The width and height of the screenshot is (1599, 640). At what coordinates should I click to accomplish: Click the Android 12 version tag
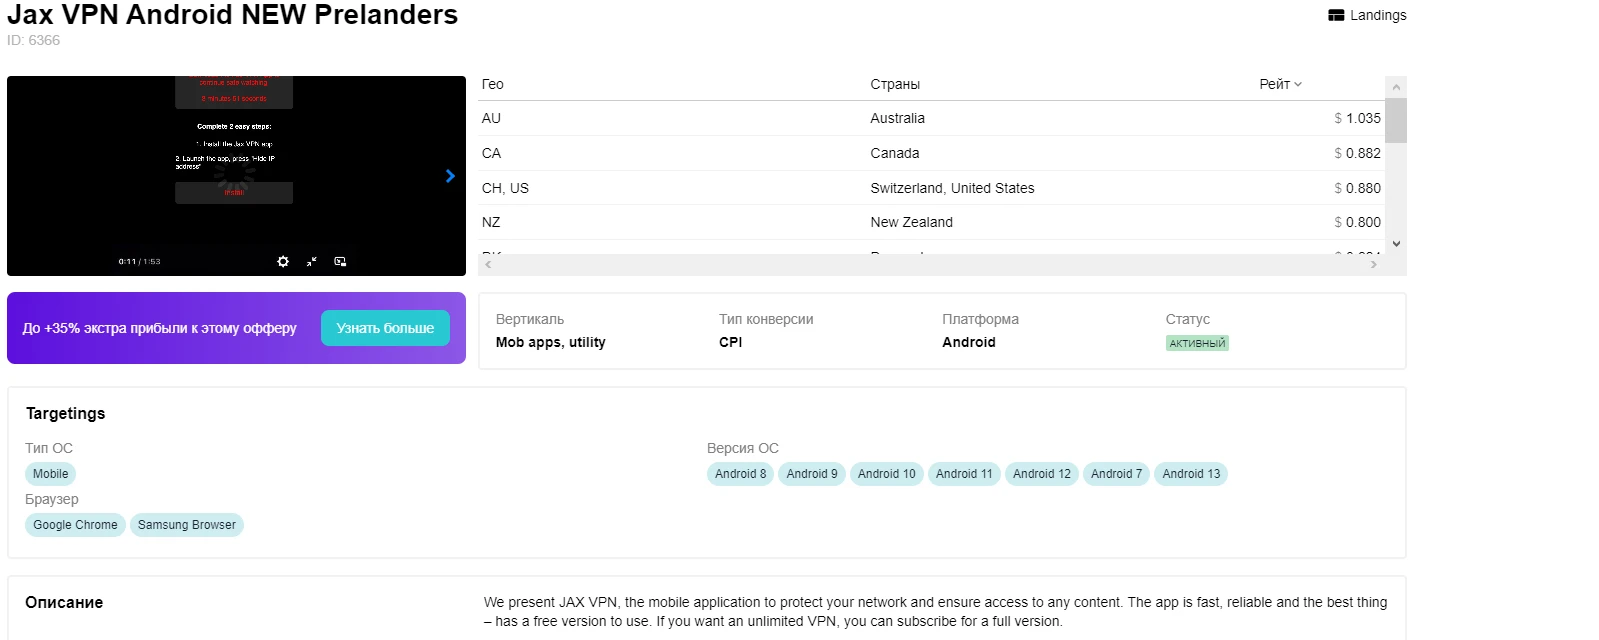tap(1042, 474)
